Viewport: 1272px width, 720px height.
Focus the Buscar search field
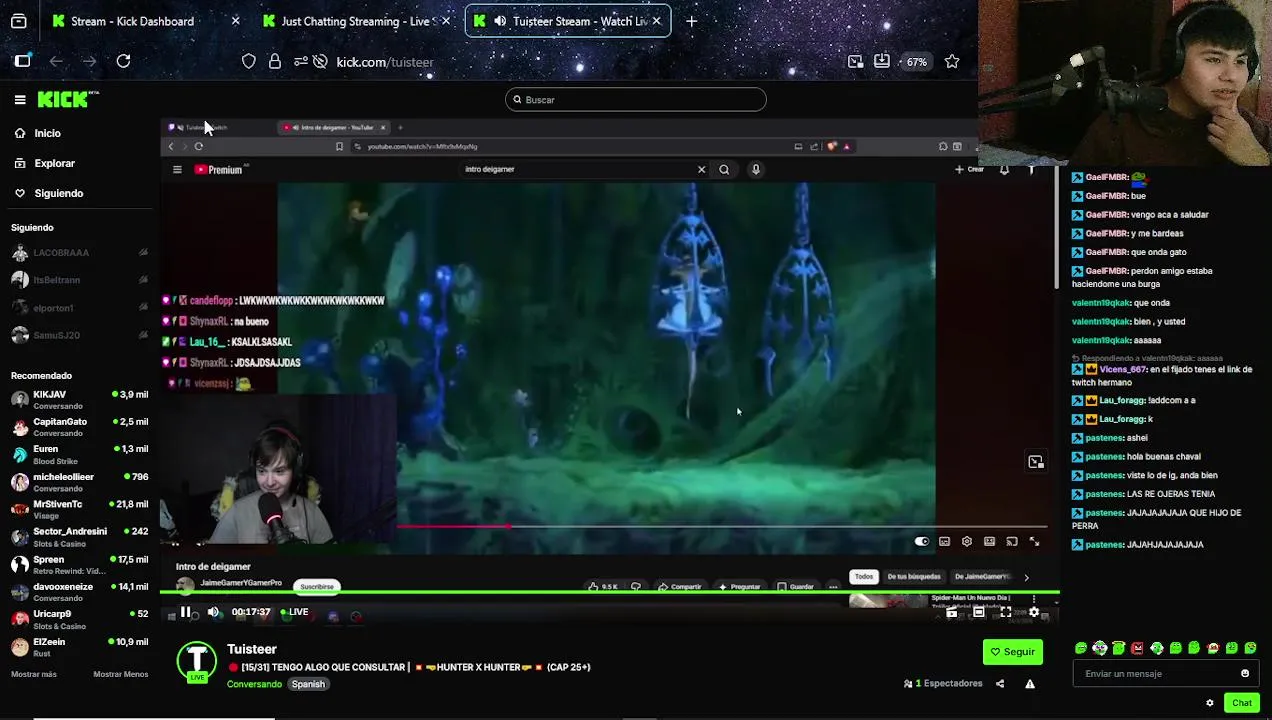click(x=636, y=99)
